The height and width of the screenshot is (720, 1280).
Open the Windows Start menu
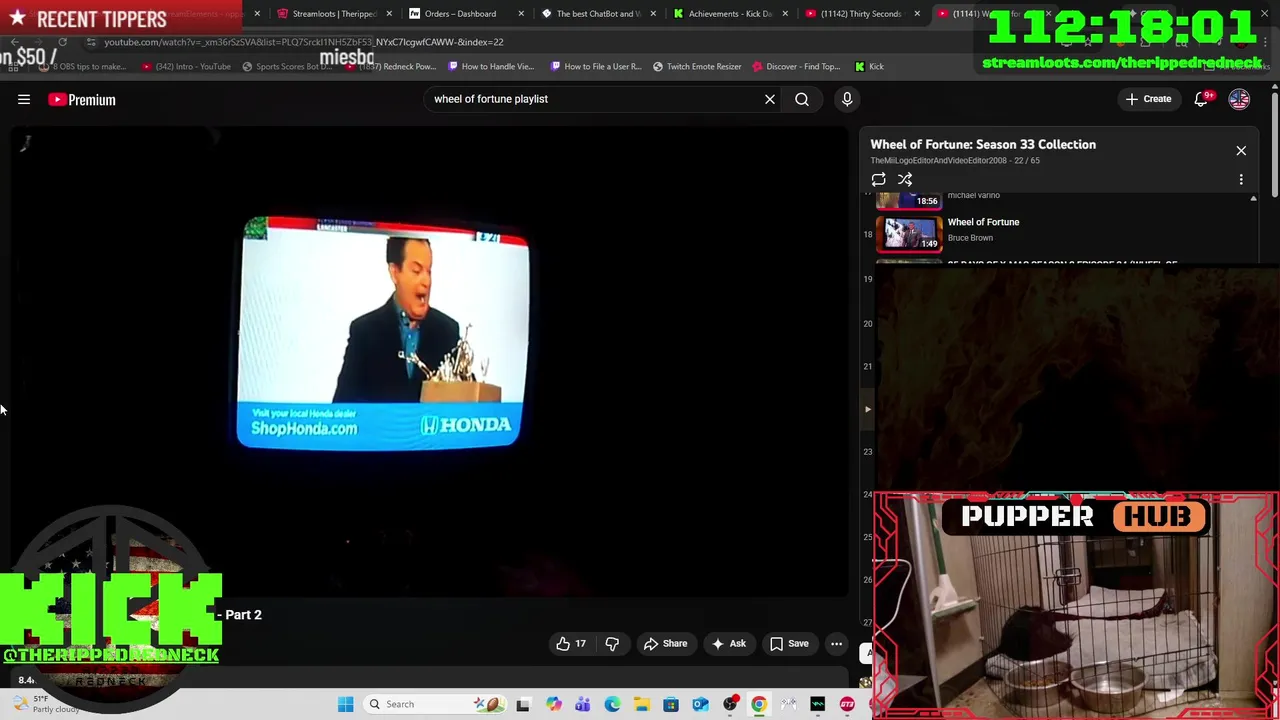345,704
